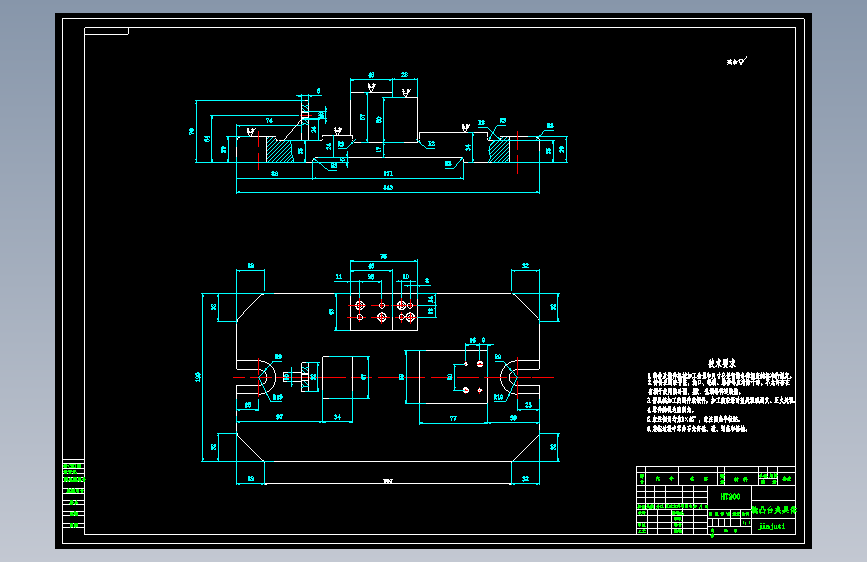Click the HT200 material label
The height and width of the screenshot is (562, 867).
click(730, 497)
